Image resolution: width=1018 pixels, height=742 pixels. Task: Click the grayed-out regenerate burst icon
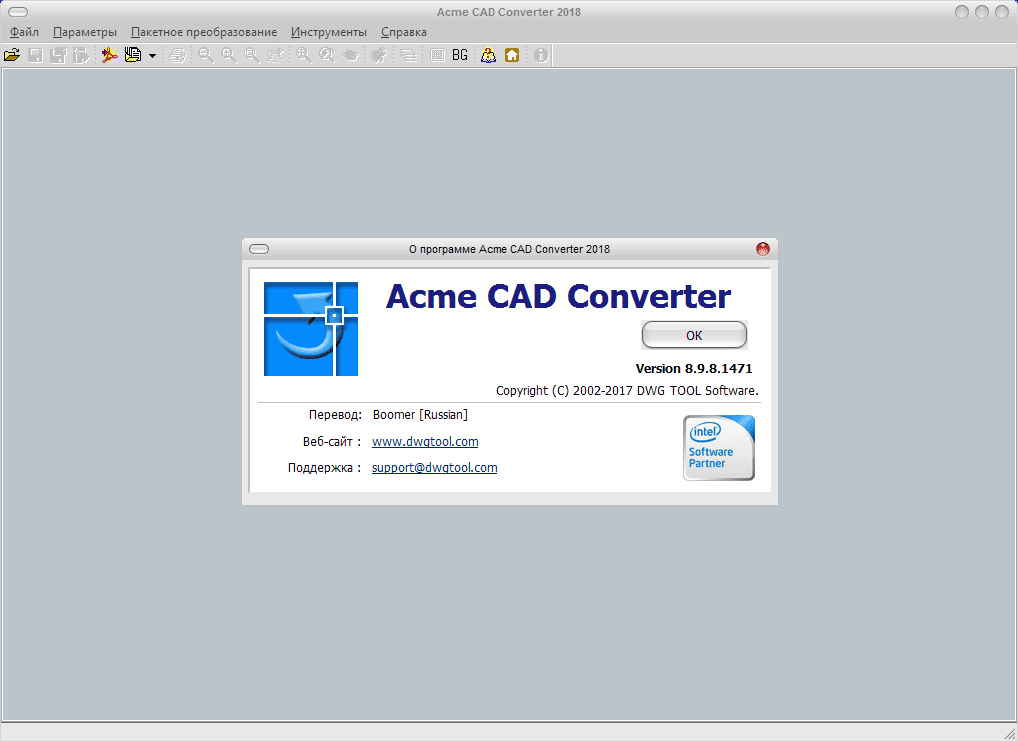tap(379, 55)
